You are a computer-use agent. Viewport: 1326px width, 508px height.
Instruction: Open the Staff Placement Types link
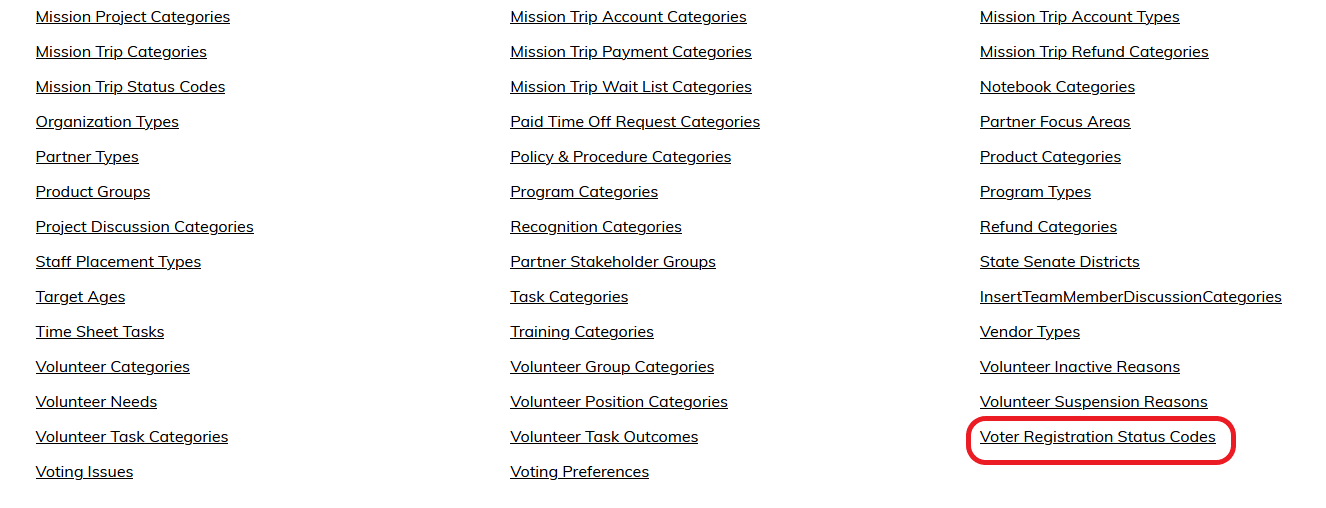pos(118,262)
